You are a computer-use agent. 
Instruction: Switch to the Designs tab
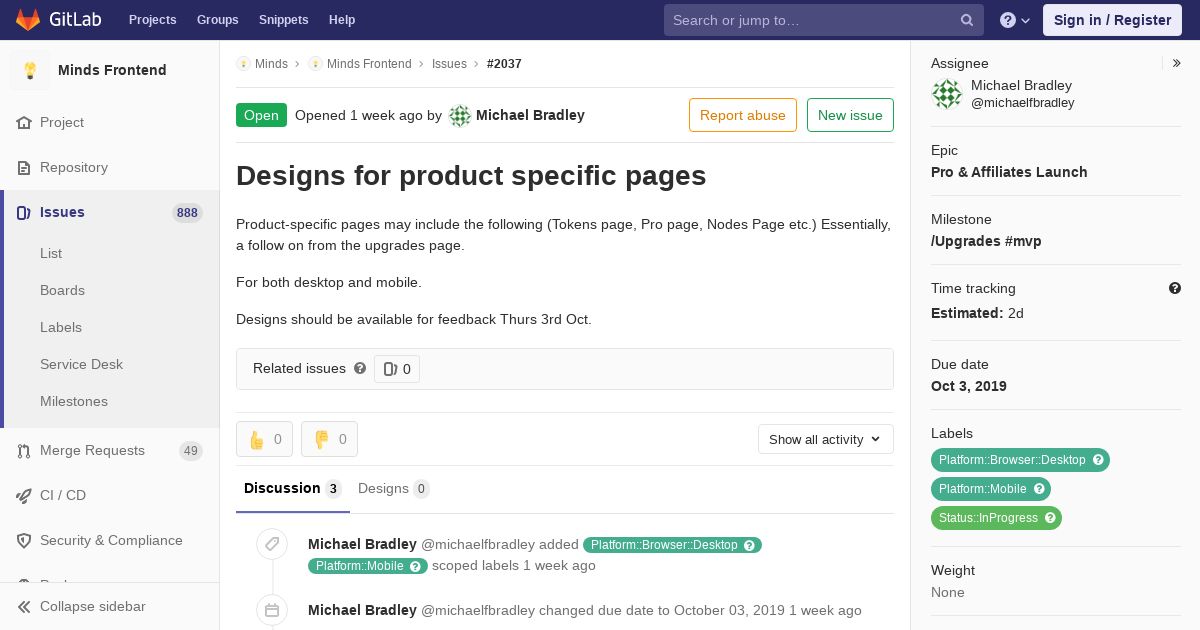(393, 488)
